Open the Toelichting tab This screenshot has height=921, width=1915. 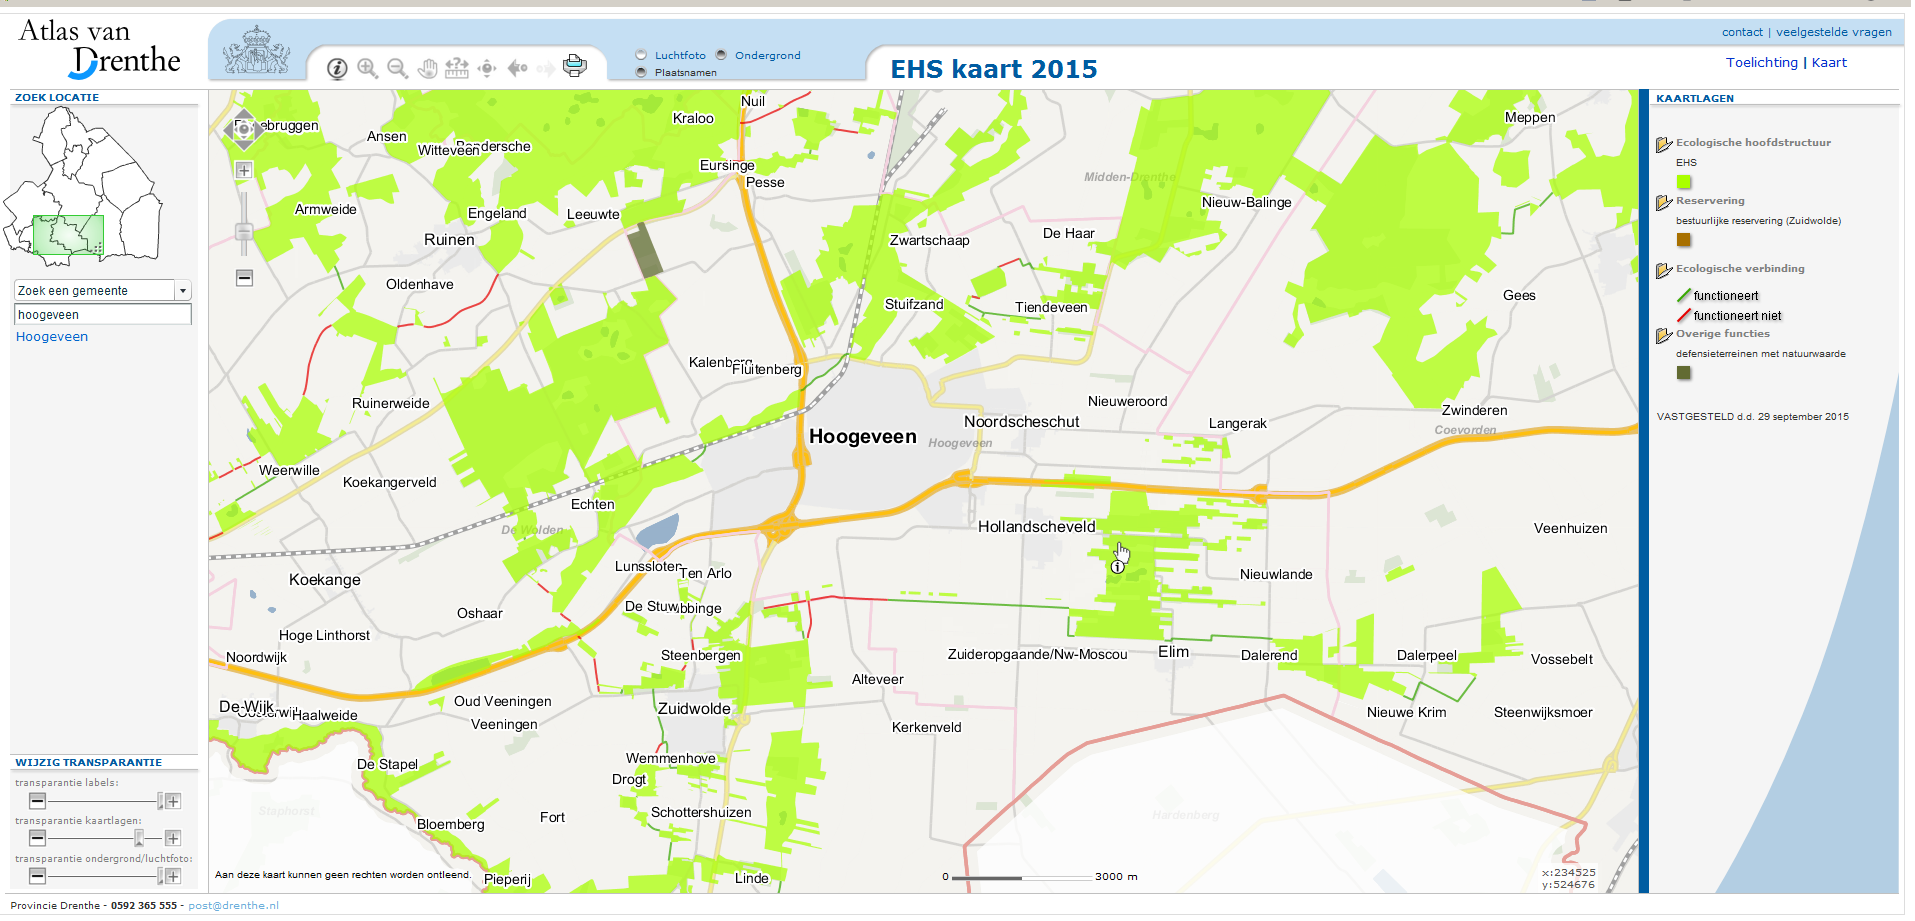pos(1761,62)
